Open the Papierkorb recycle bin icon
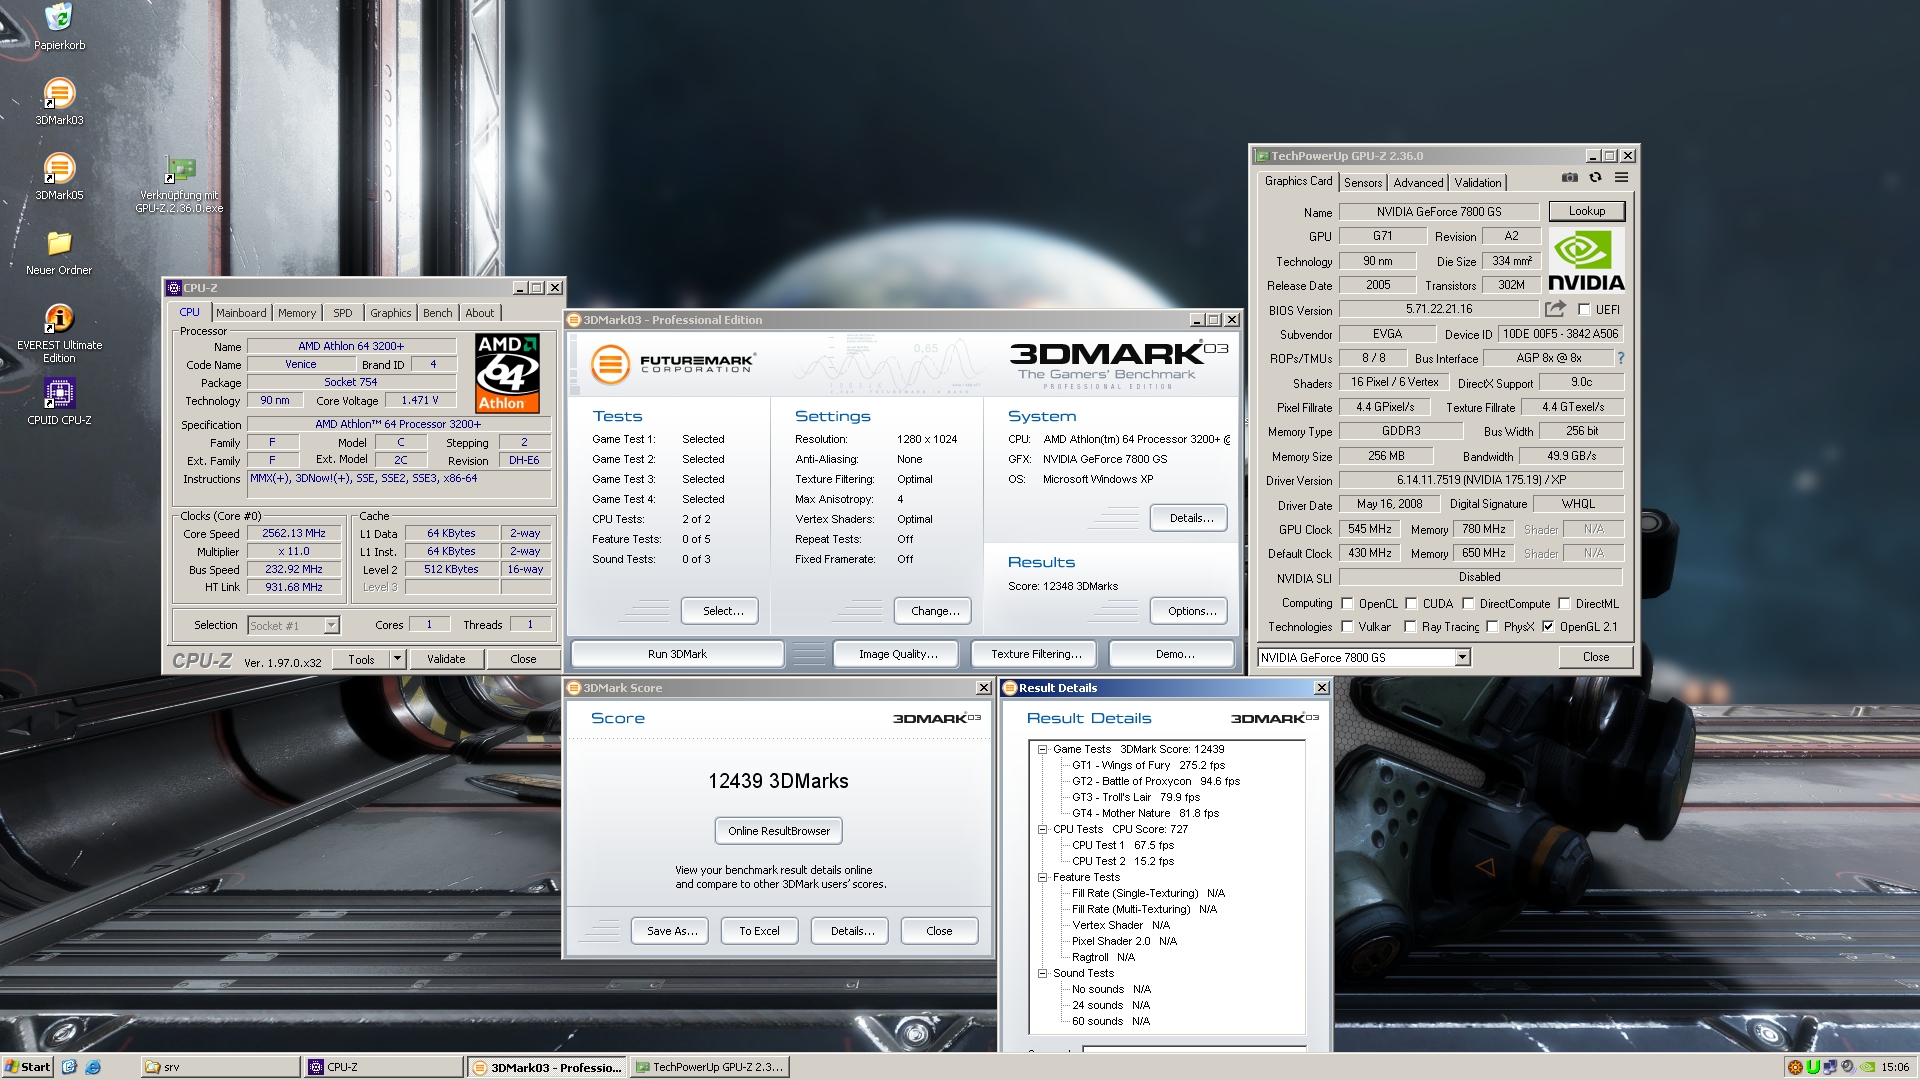This screenshot has height=1080, width=1920. tap(59, 18)
